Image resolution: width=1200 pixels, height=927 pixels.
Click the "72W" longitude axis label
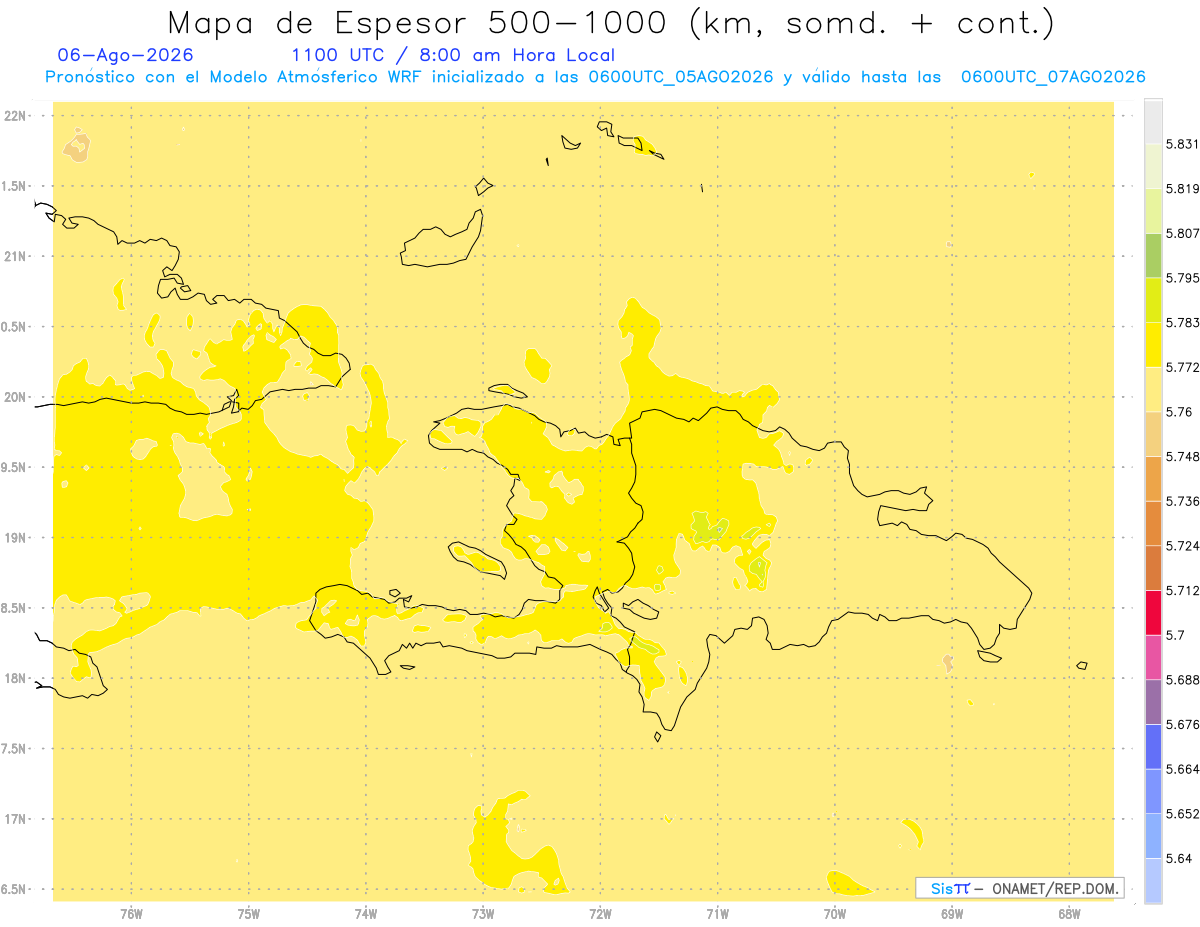coord(600,914)
